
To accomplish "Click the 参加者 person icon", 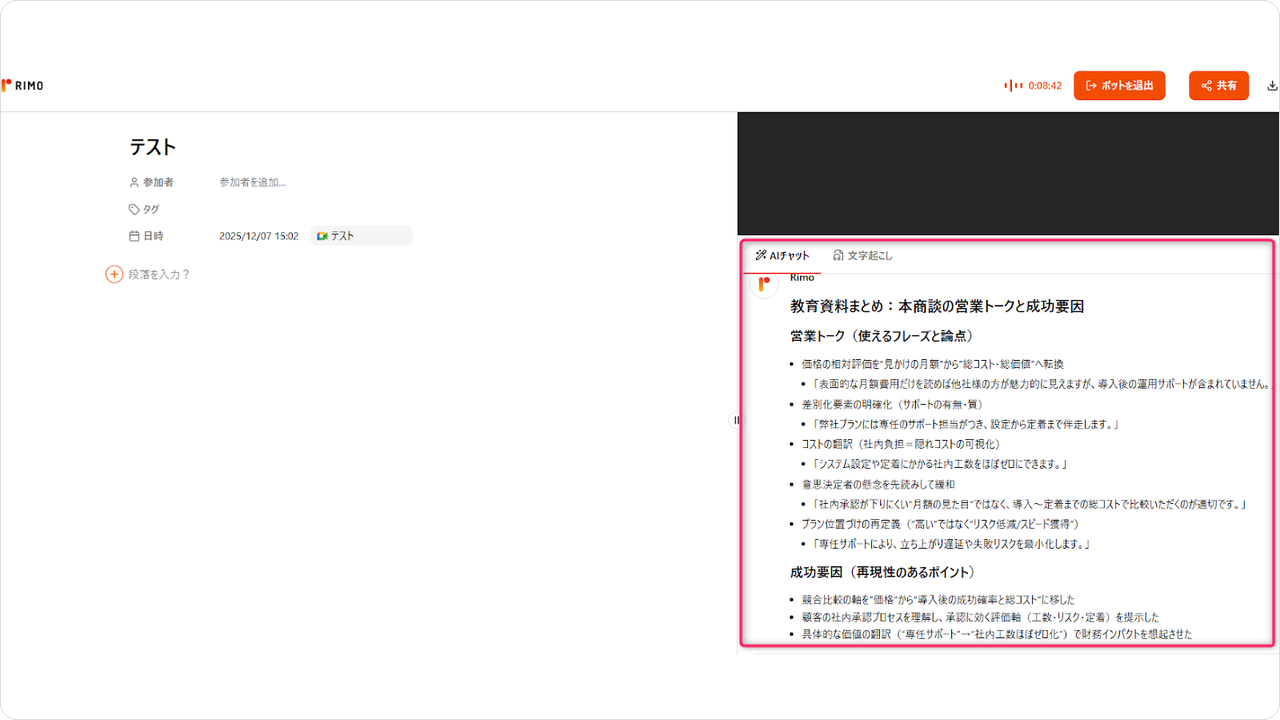I will [x=134, y=183].
